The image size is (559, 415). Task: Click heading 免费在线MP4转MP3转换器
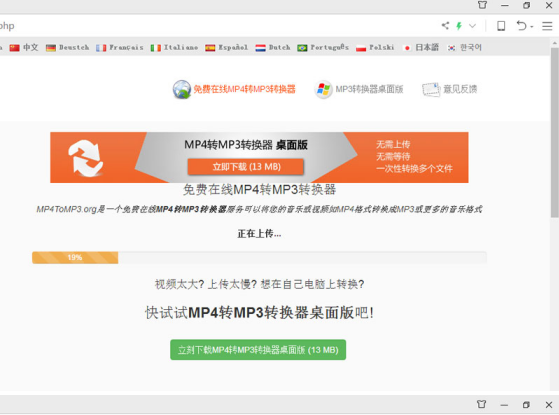(259, 190)
